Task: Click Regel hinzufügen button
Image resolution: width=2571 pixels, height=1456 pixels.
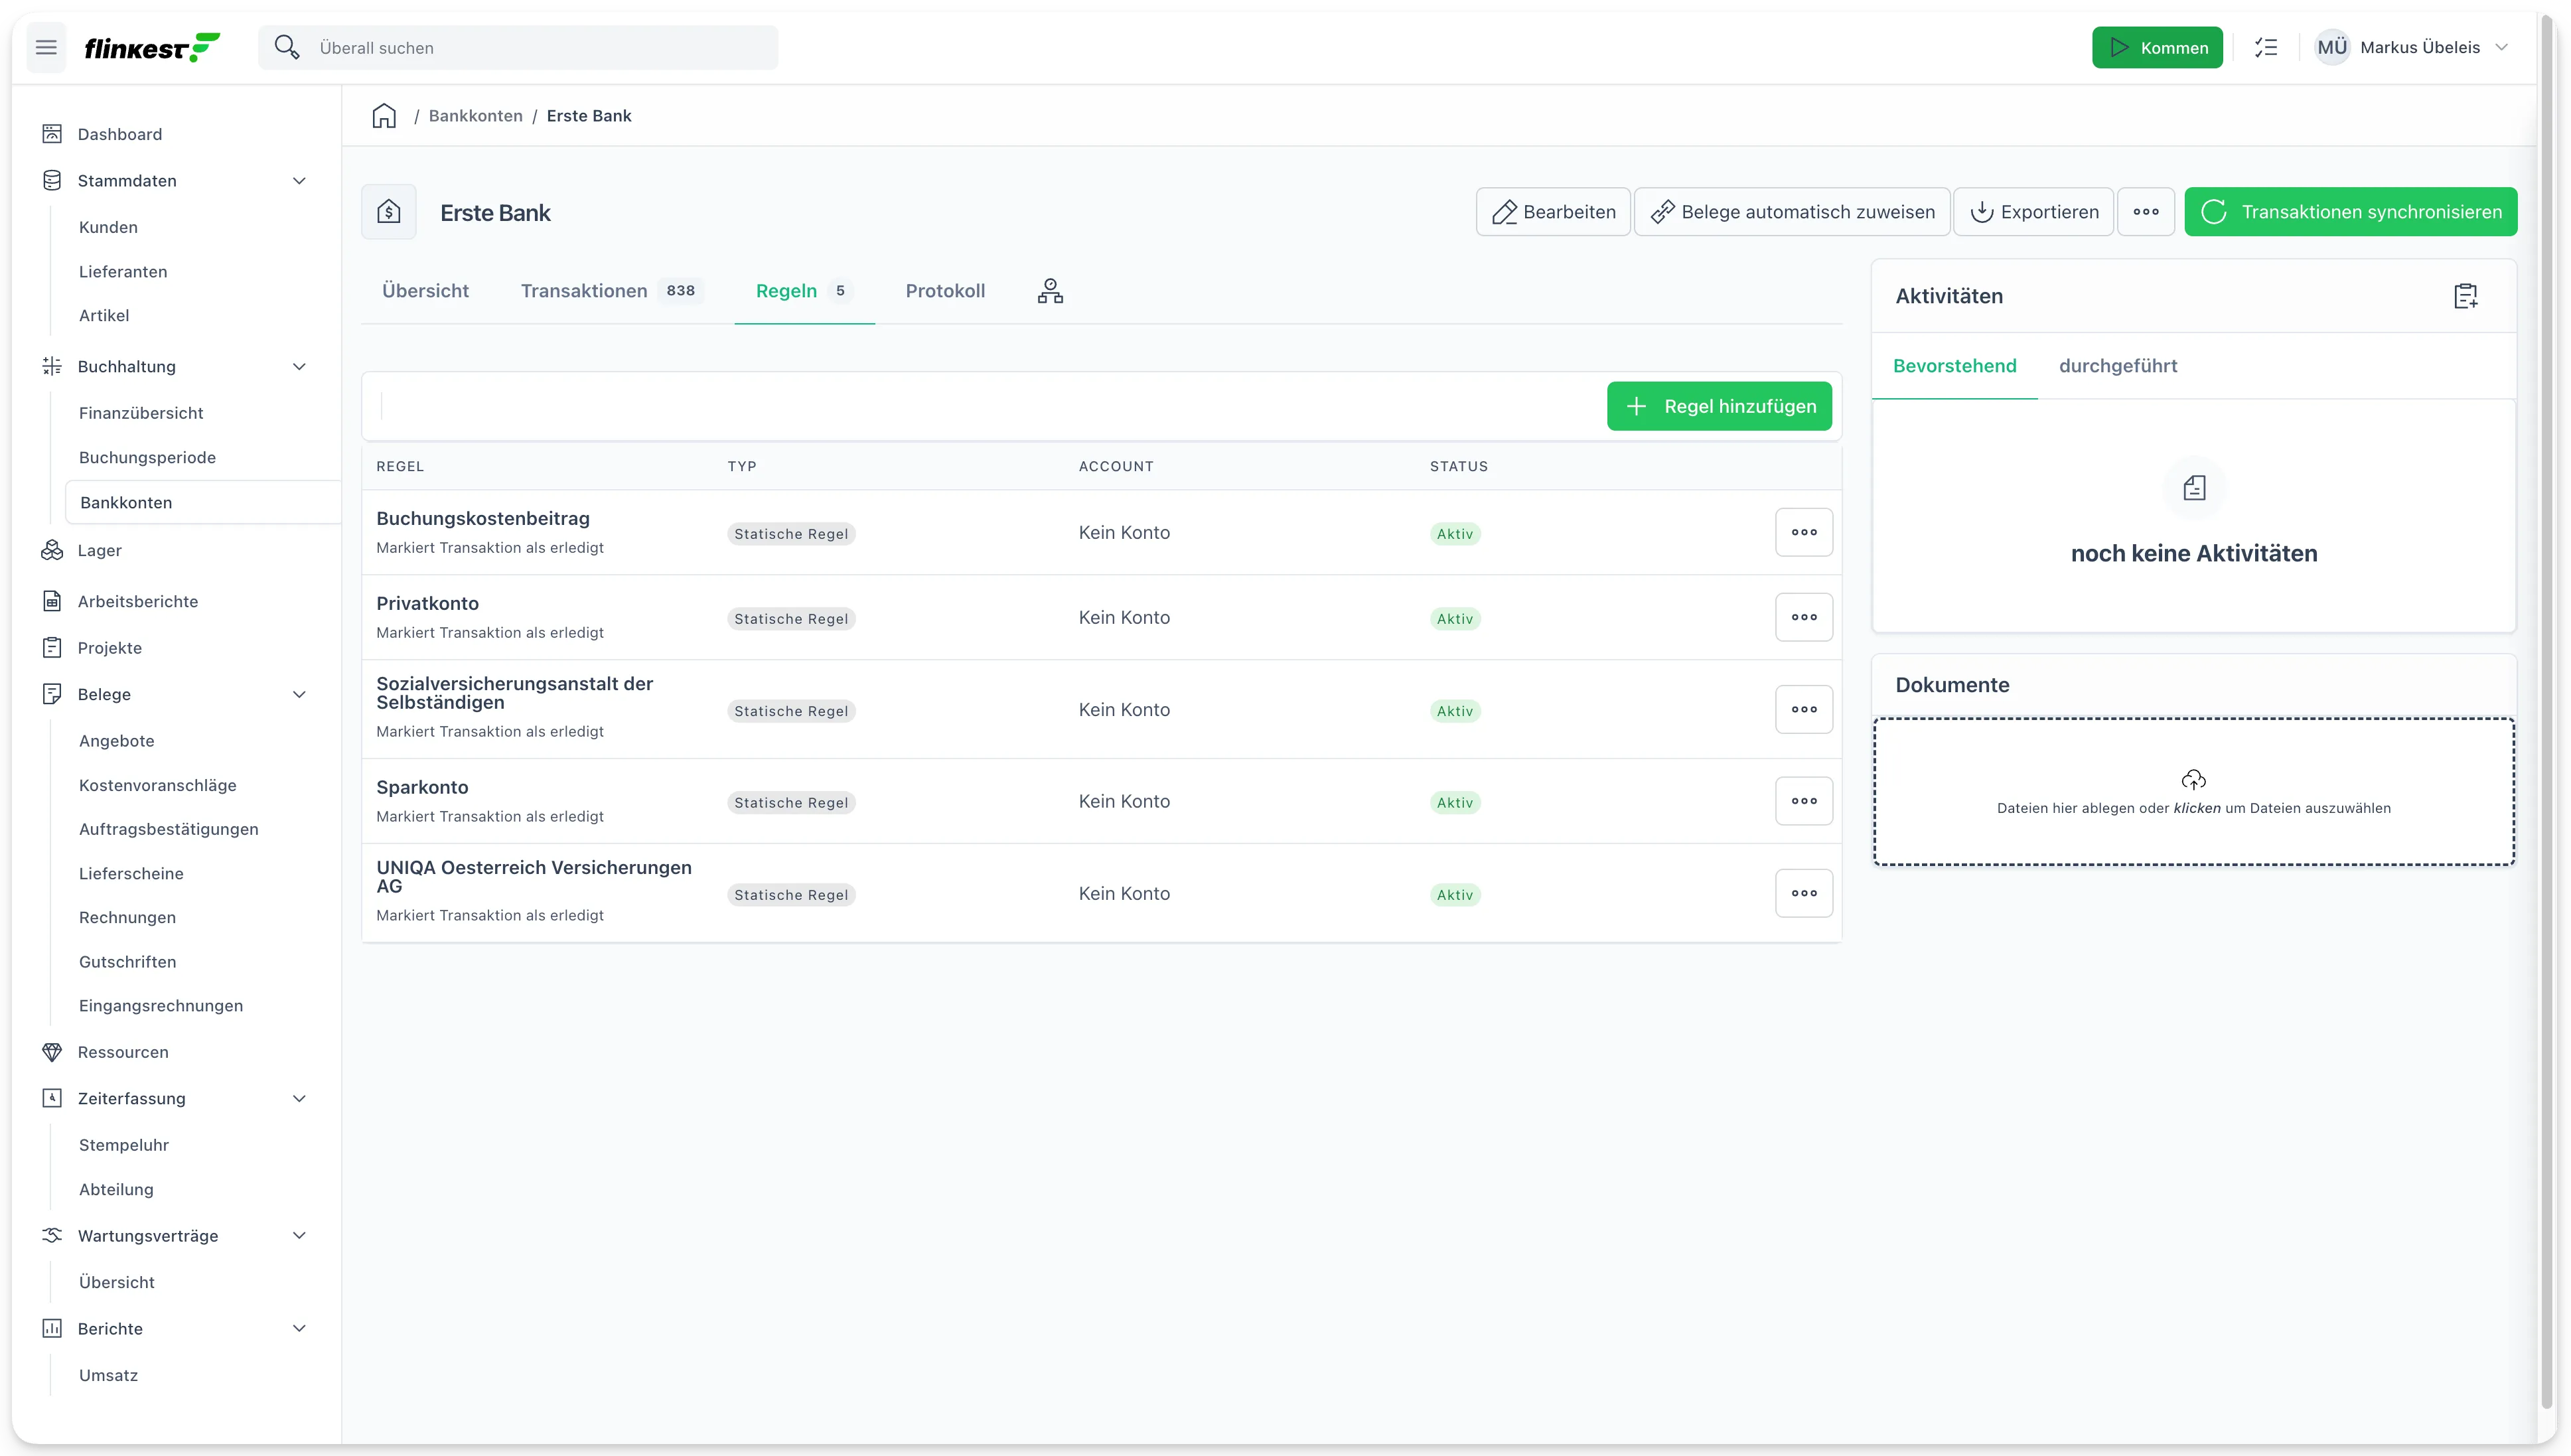Action: click(x=1719, y=406)
